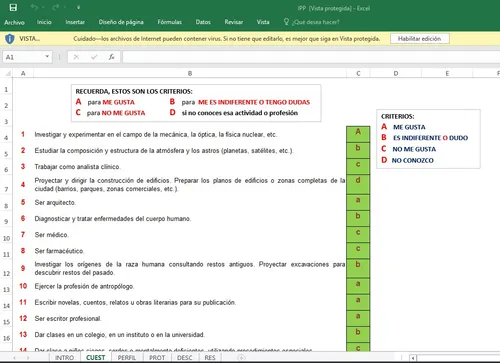Switch to the PROT sheet tab
Viewport: 500px width, 363px height.
[x=157, y=358]
